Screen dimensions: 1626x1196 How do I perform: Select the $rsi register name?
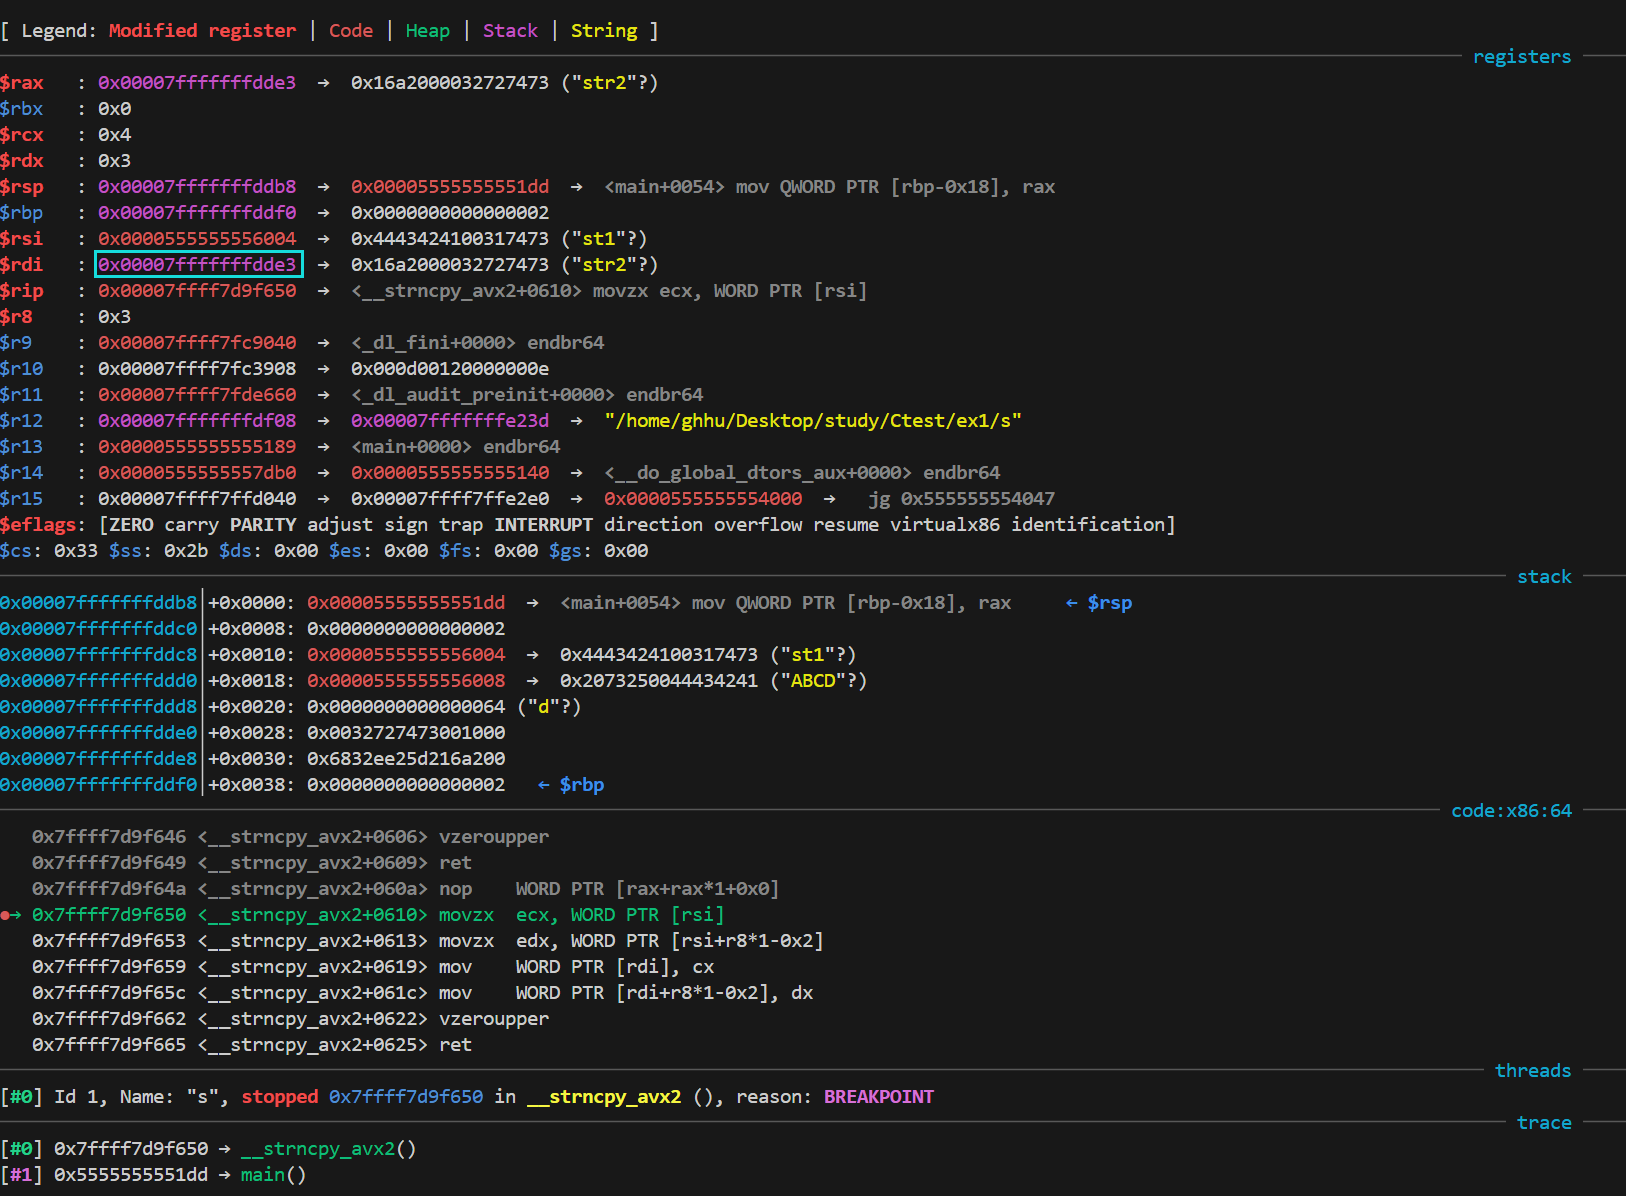pos(22,239)
